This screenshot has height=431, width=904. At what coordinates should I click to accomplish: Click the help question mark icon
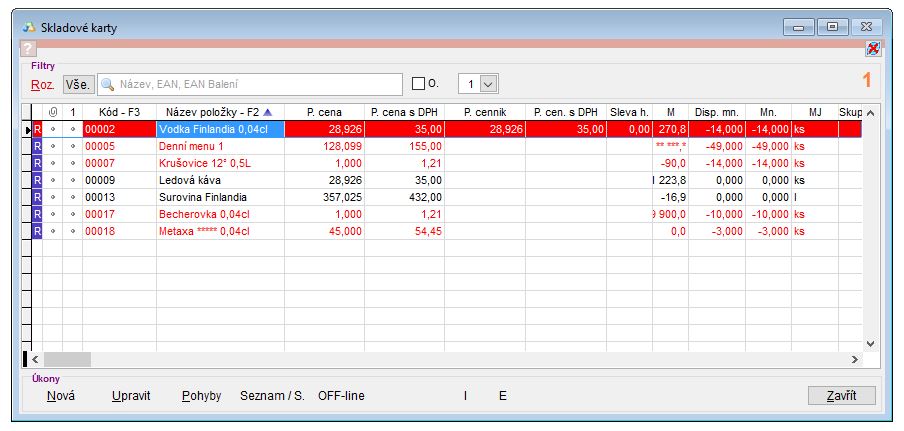point(28,48)
